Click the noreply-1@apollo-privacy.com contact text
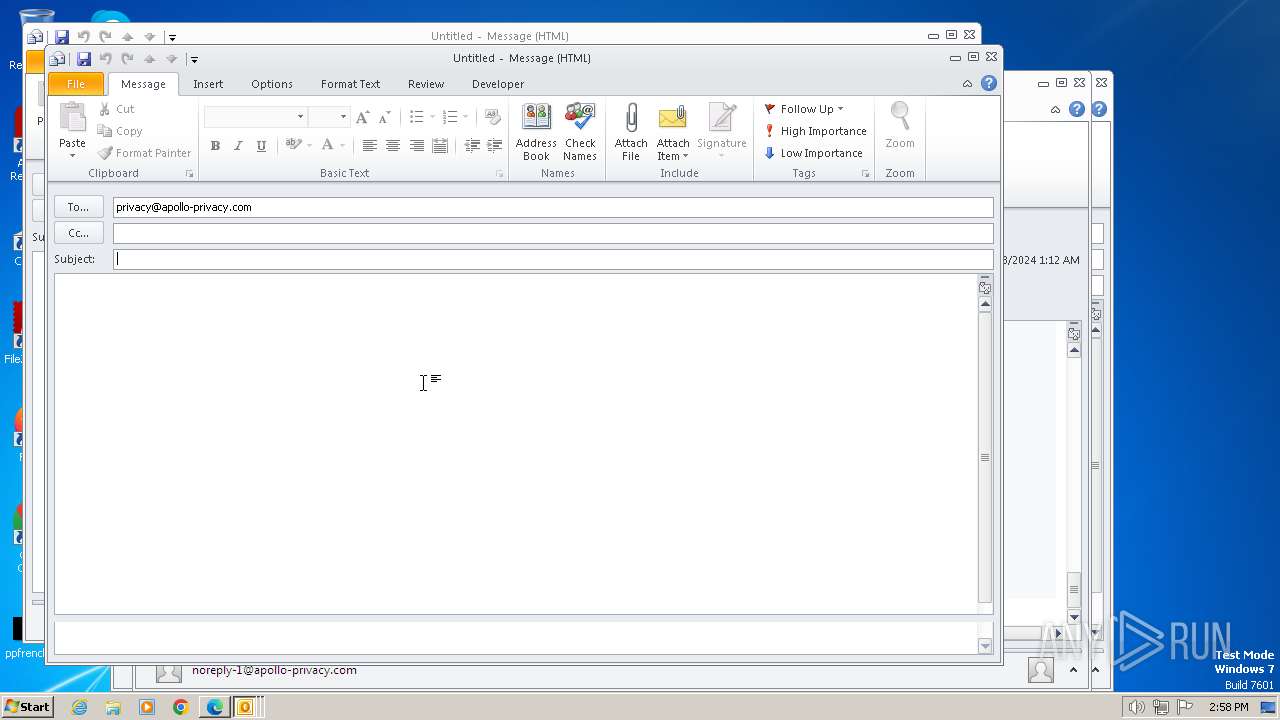Image resolution: width=1280 pixels, height=720 pixels. pos(274,670)
